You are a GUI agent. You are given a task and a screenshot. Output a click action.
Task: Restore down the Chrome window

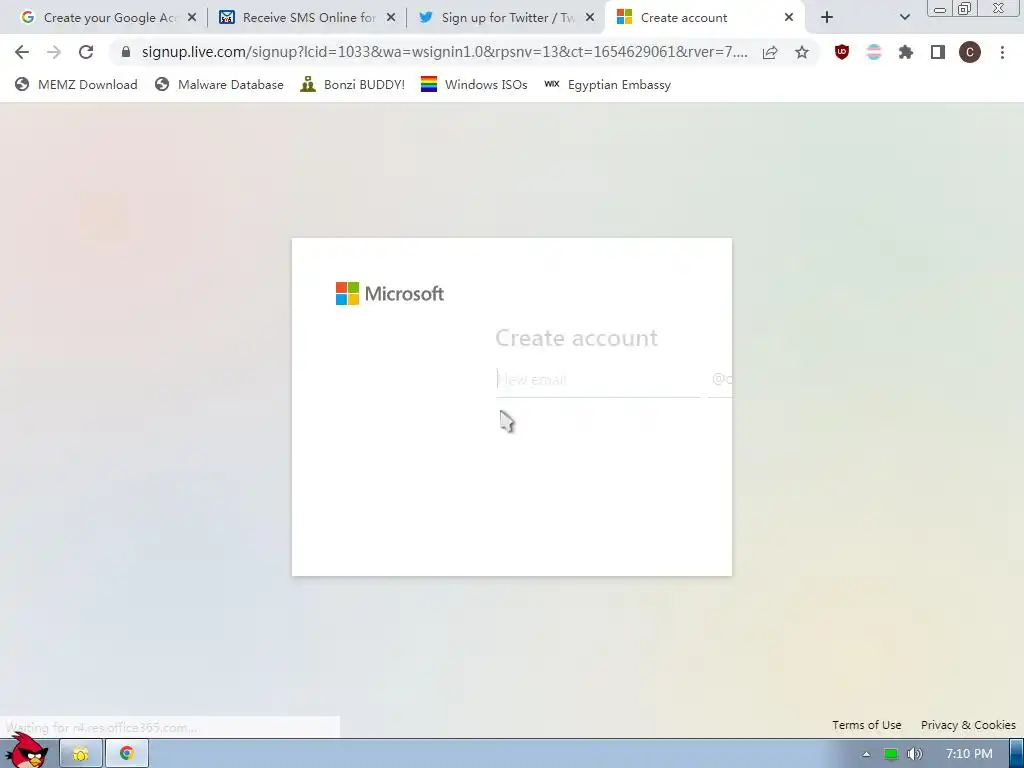point(965,8)
